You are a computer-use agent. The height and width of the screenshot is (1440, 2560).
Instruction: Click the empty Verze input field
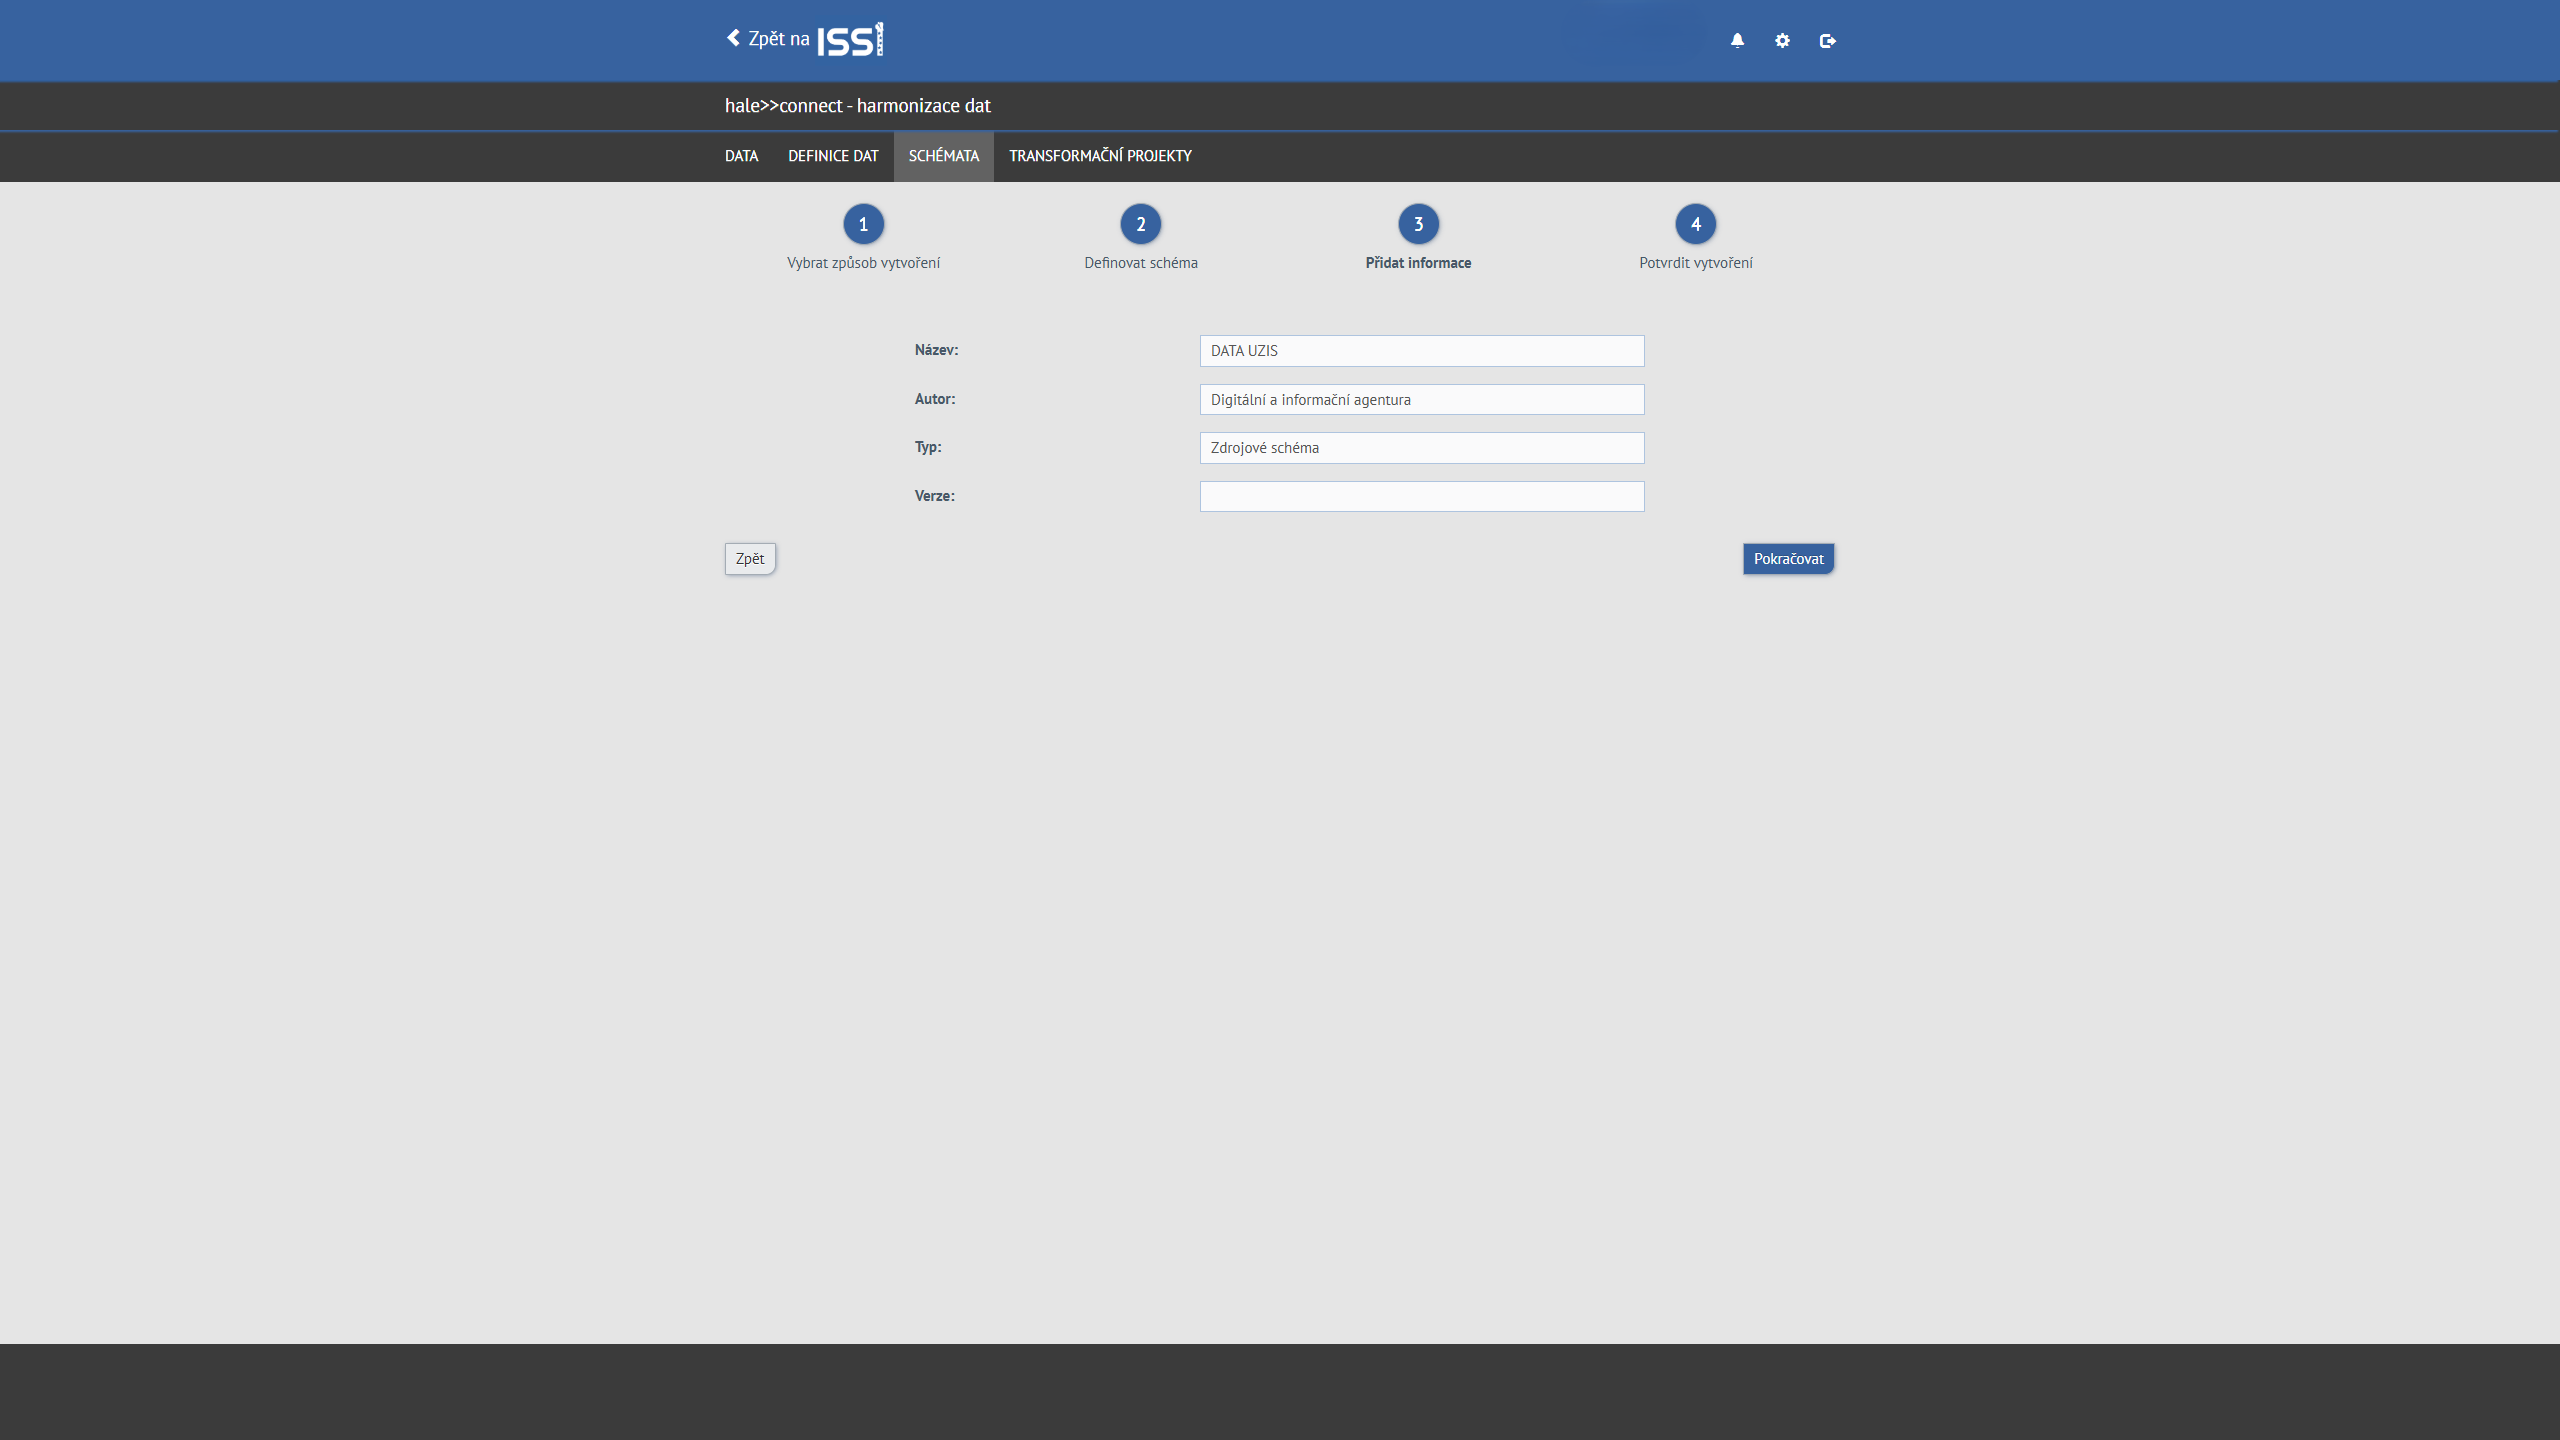coord(1421,497)
